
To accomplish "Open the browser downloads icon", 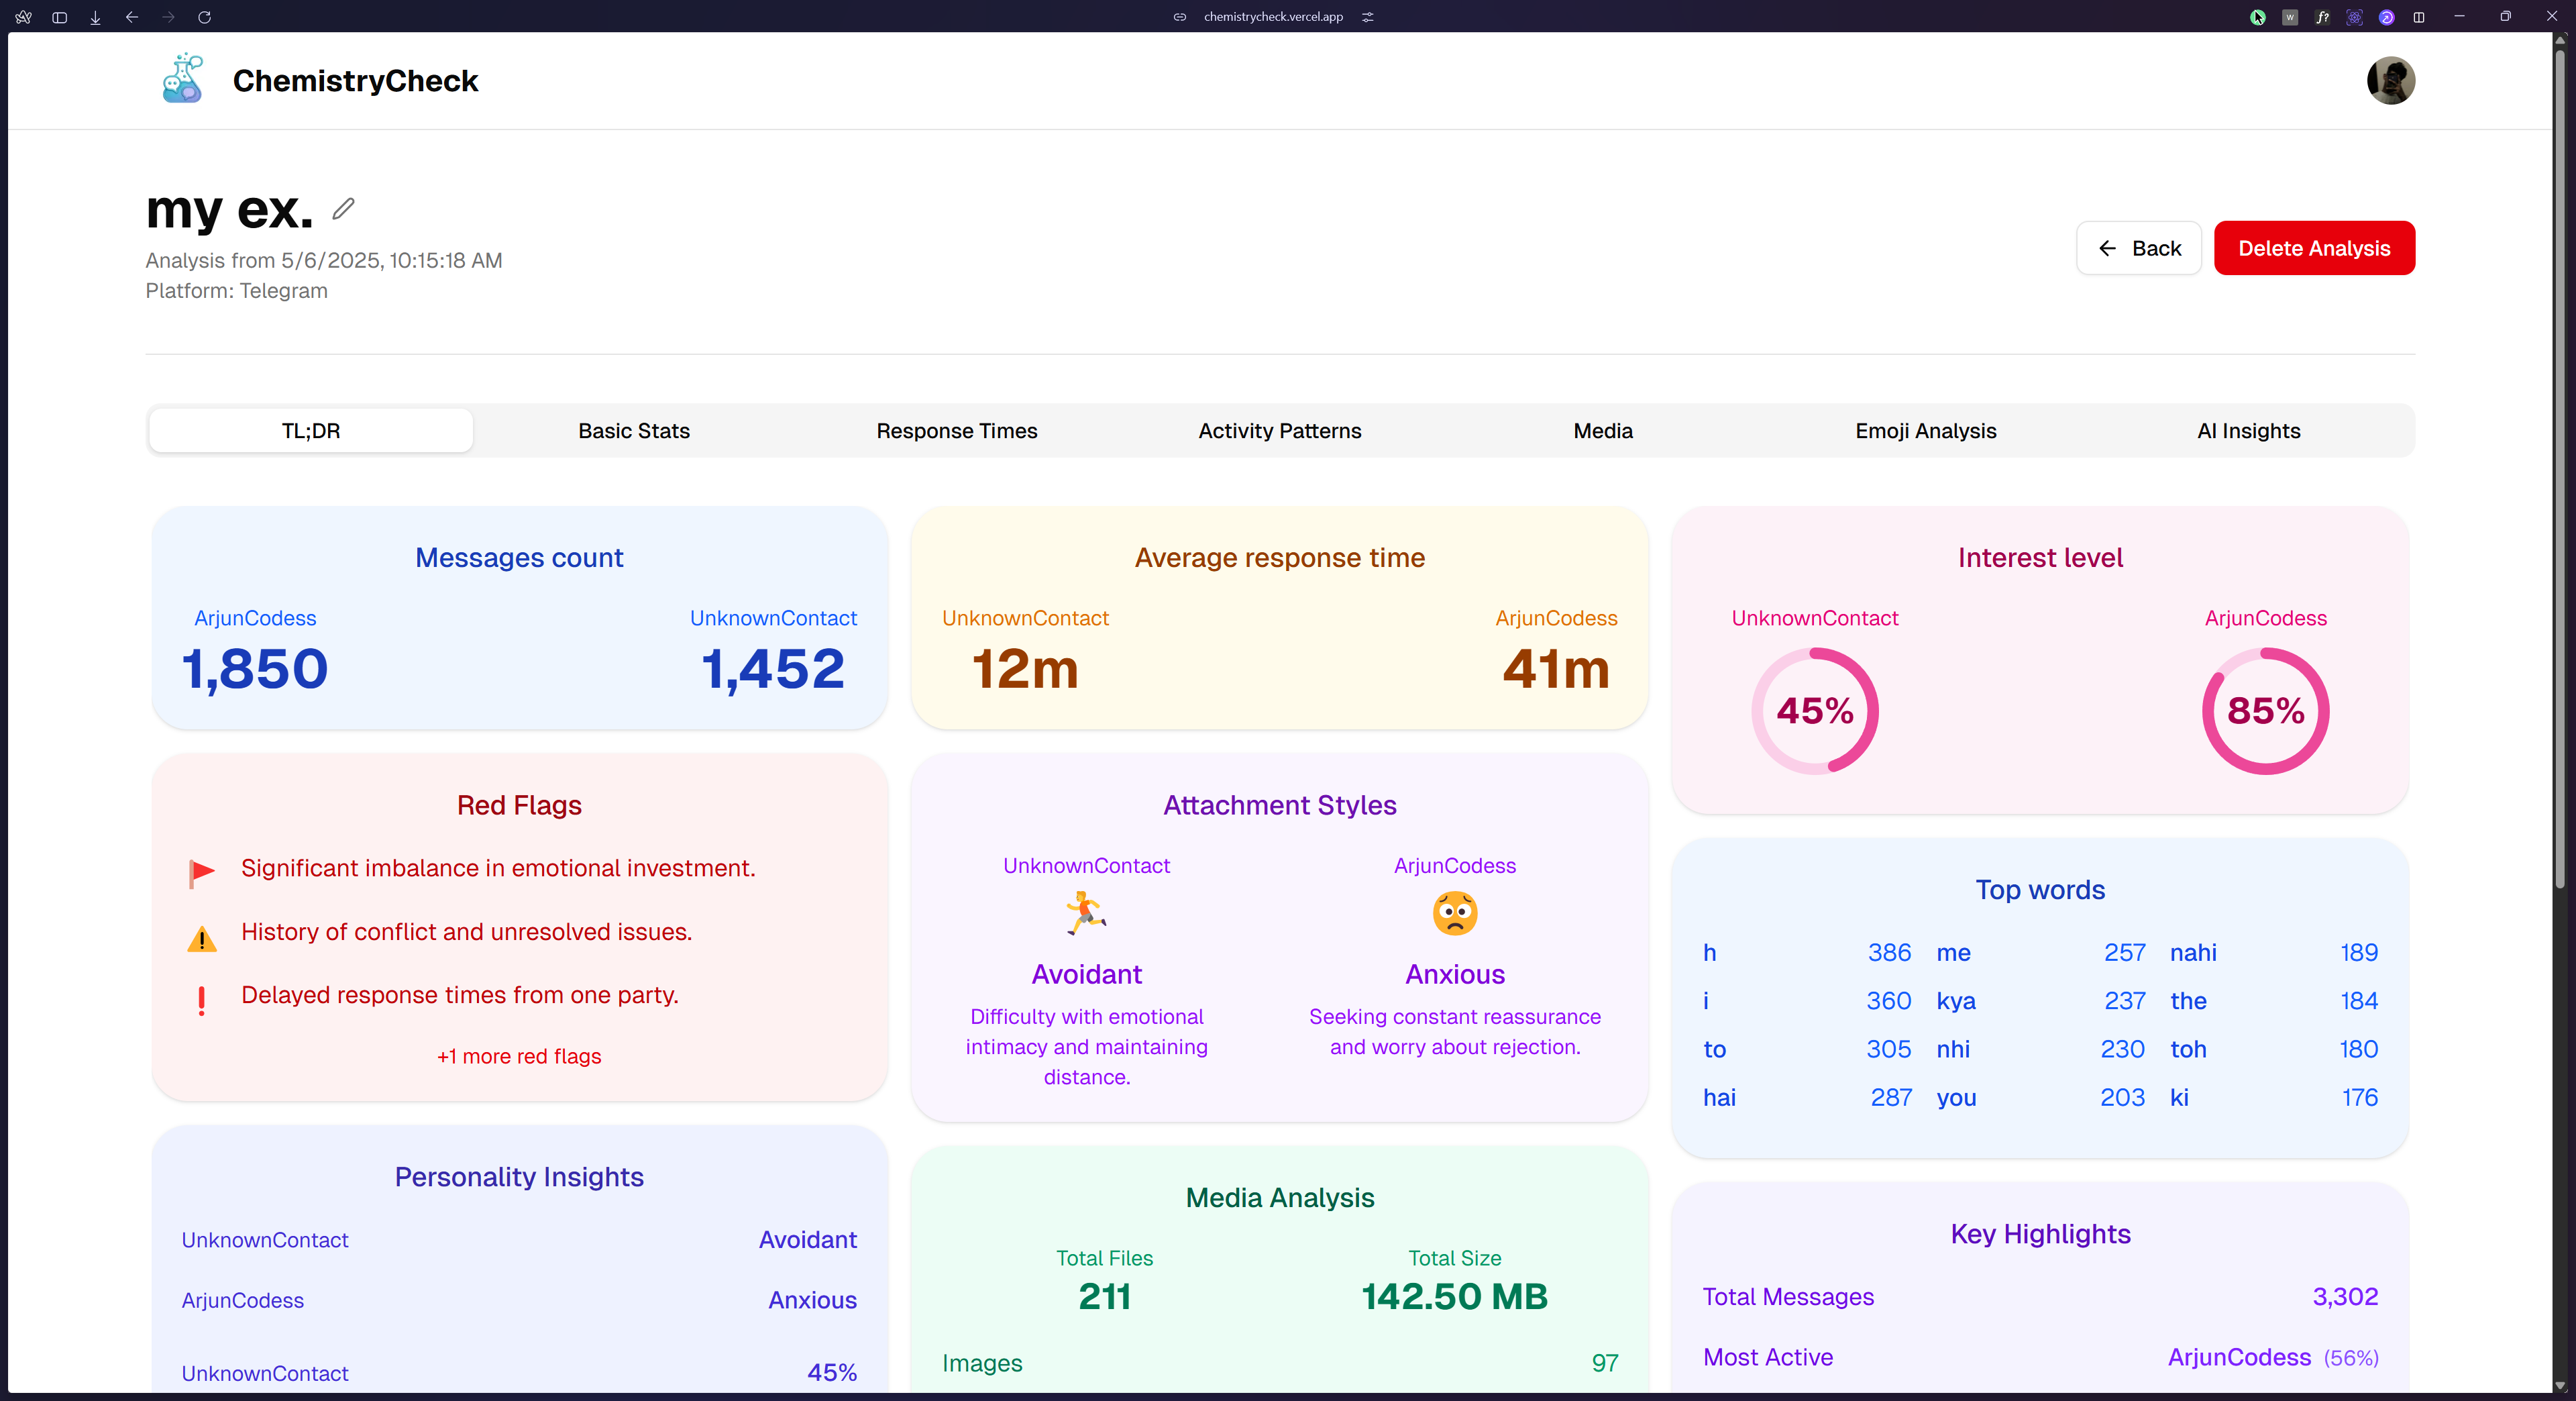I will [x=95, y=17].
